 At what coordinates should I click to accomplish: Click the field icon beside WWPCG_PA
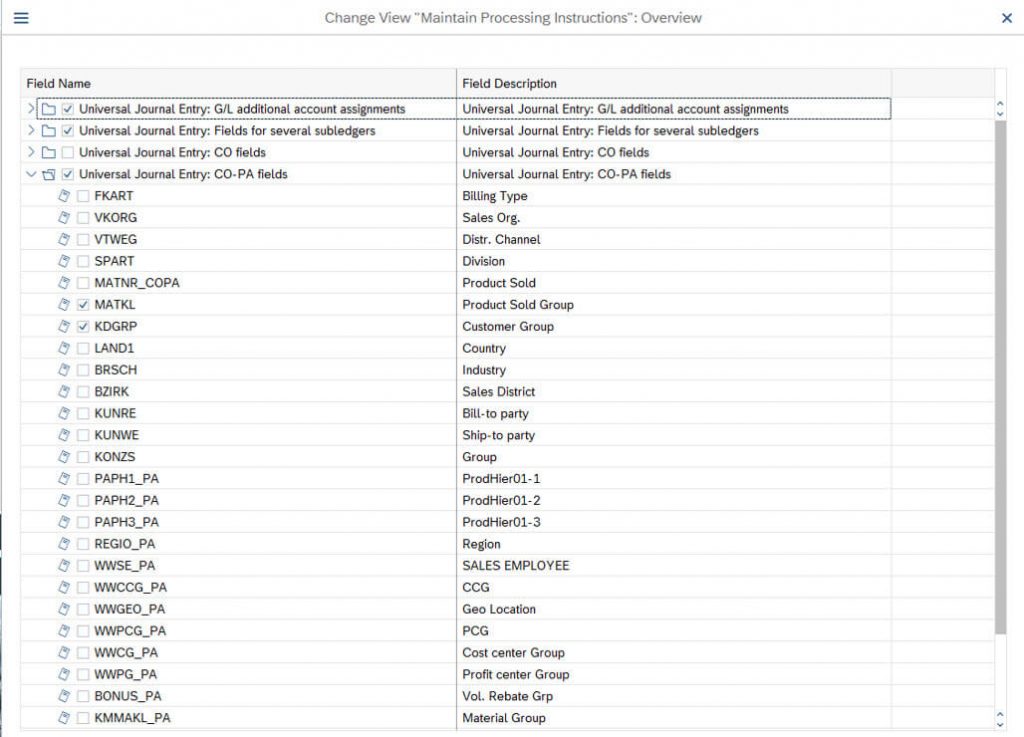tap(64, 631)
